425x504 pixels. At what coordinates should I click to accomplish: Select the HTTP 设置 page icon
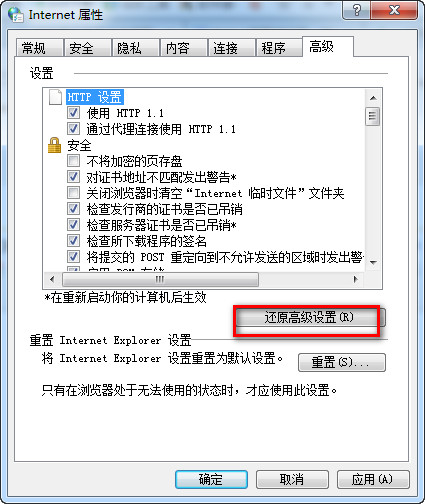[x=55, y=97]
